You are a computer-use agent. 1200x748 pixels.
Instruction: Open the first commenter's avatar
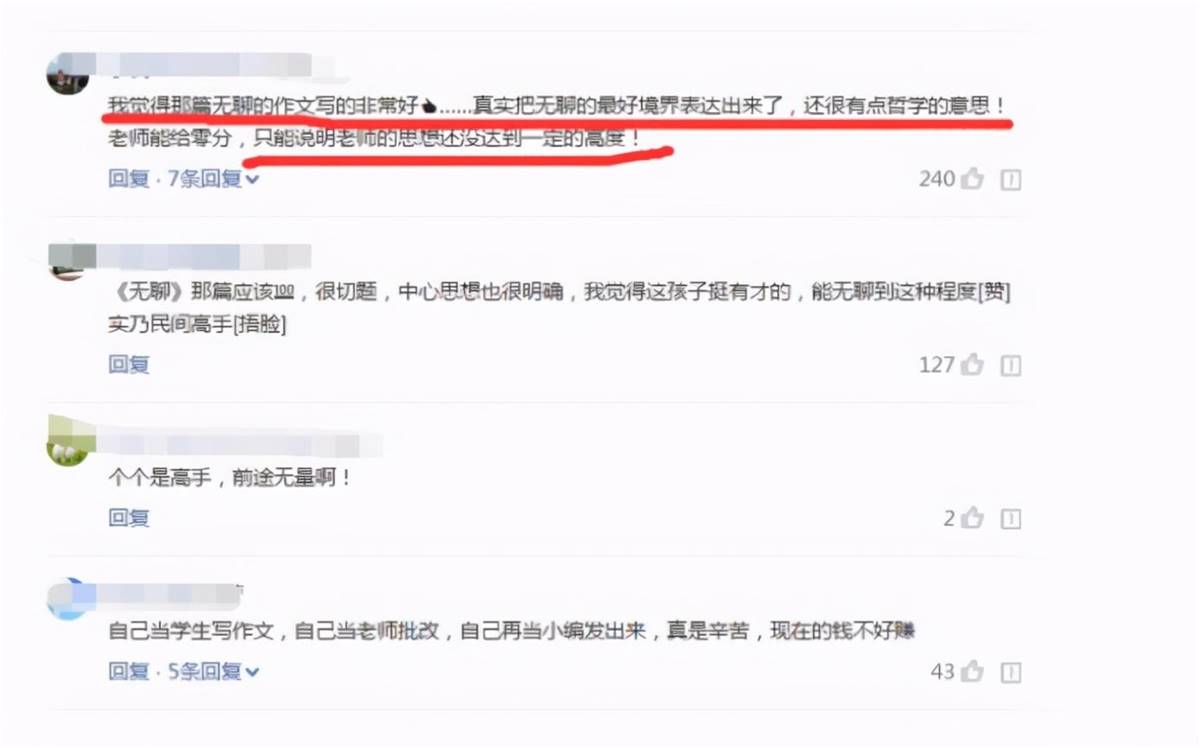(x=68, y=74)
